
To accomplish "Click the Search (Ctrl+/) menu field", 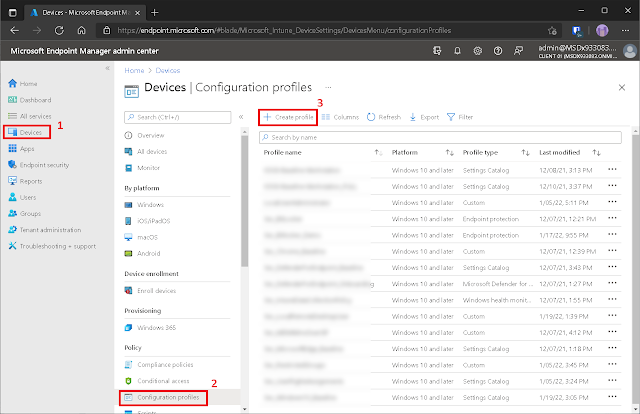I will pyautogui.click(x=178, y=117).
